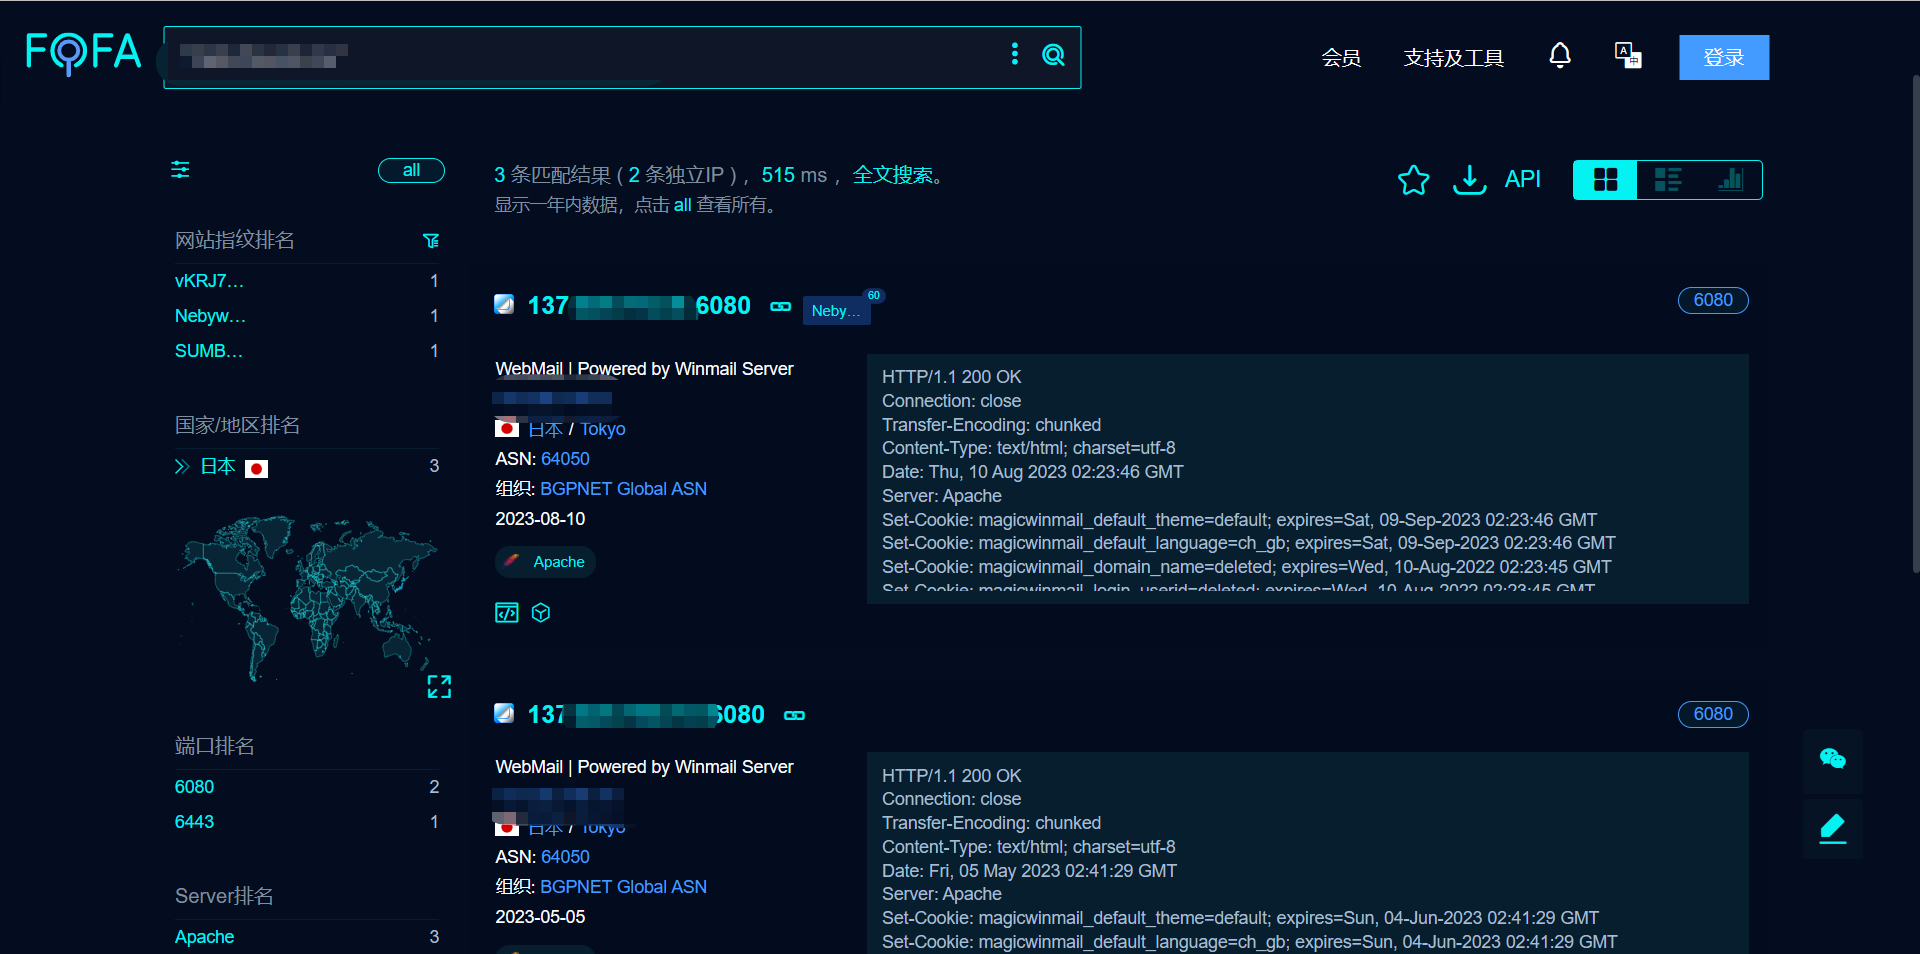Click the first result's 6080 port badge
1920x954 pixels.
[x=1713, y=300]
